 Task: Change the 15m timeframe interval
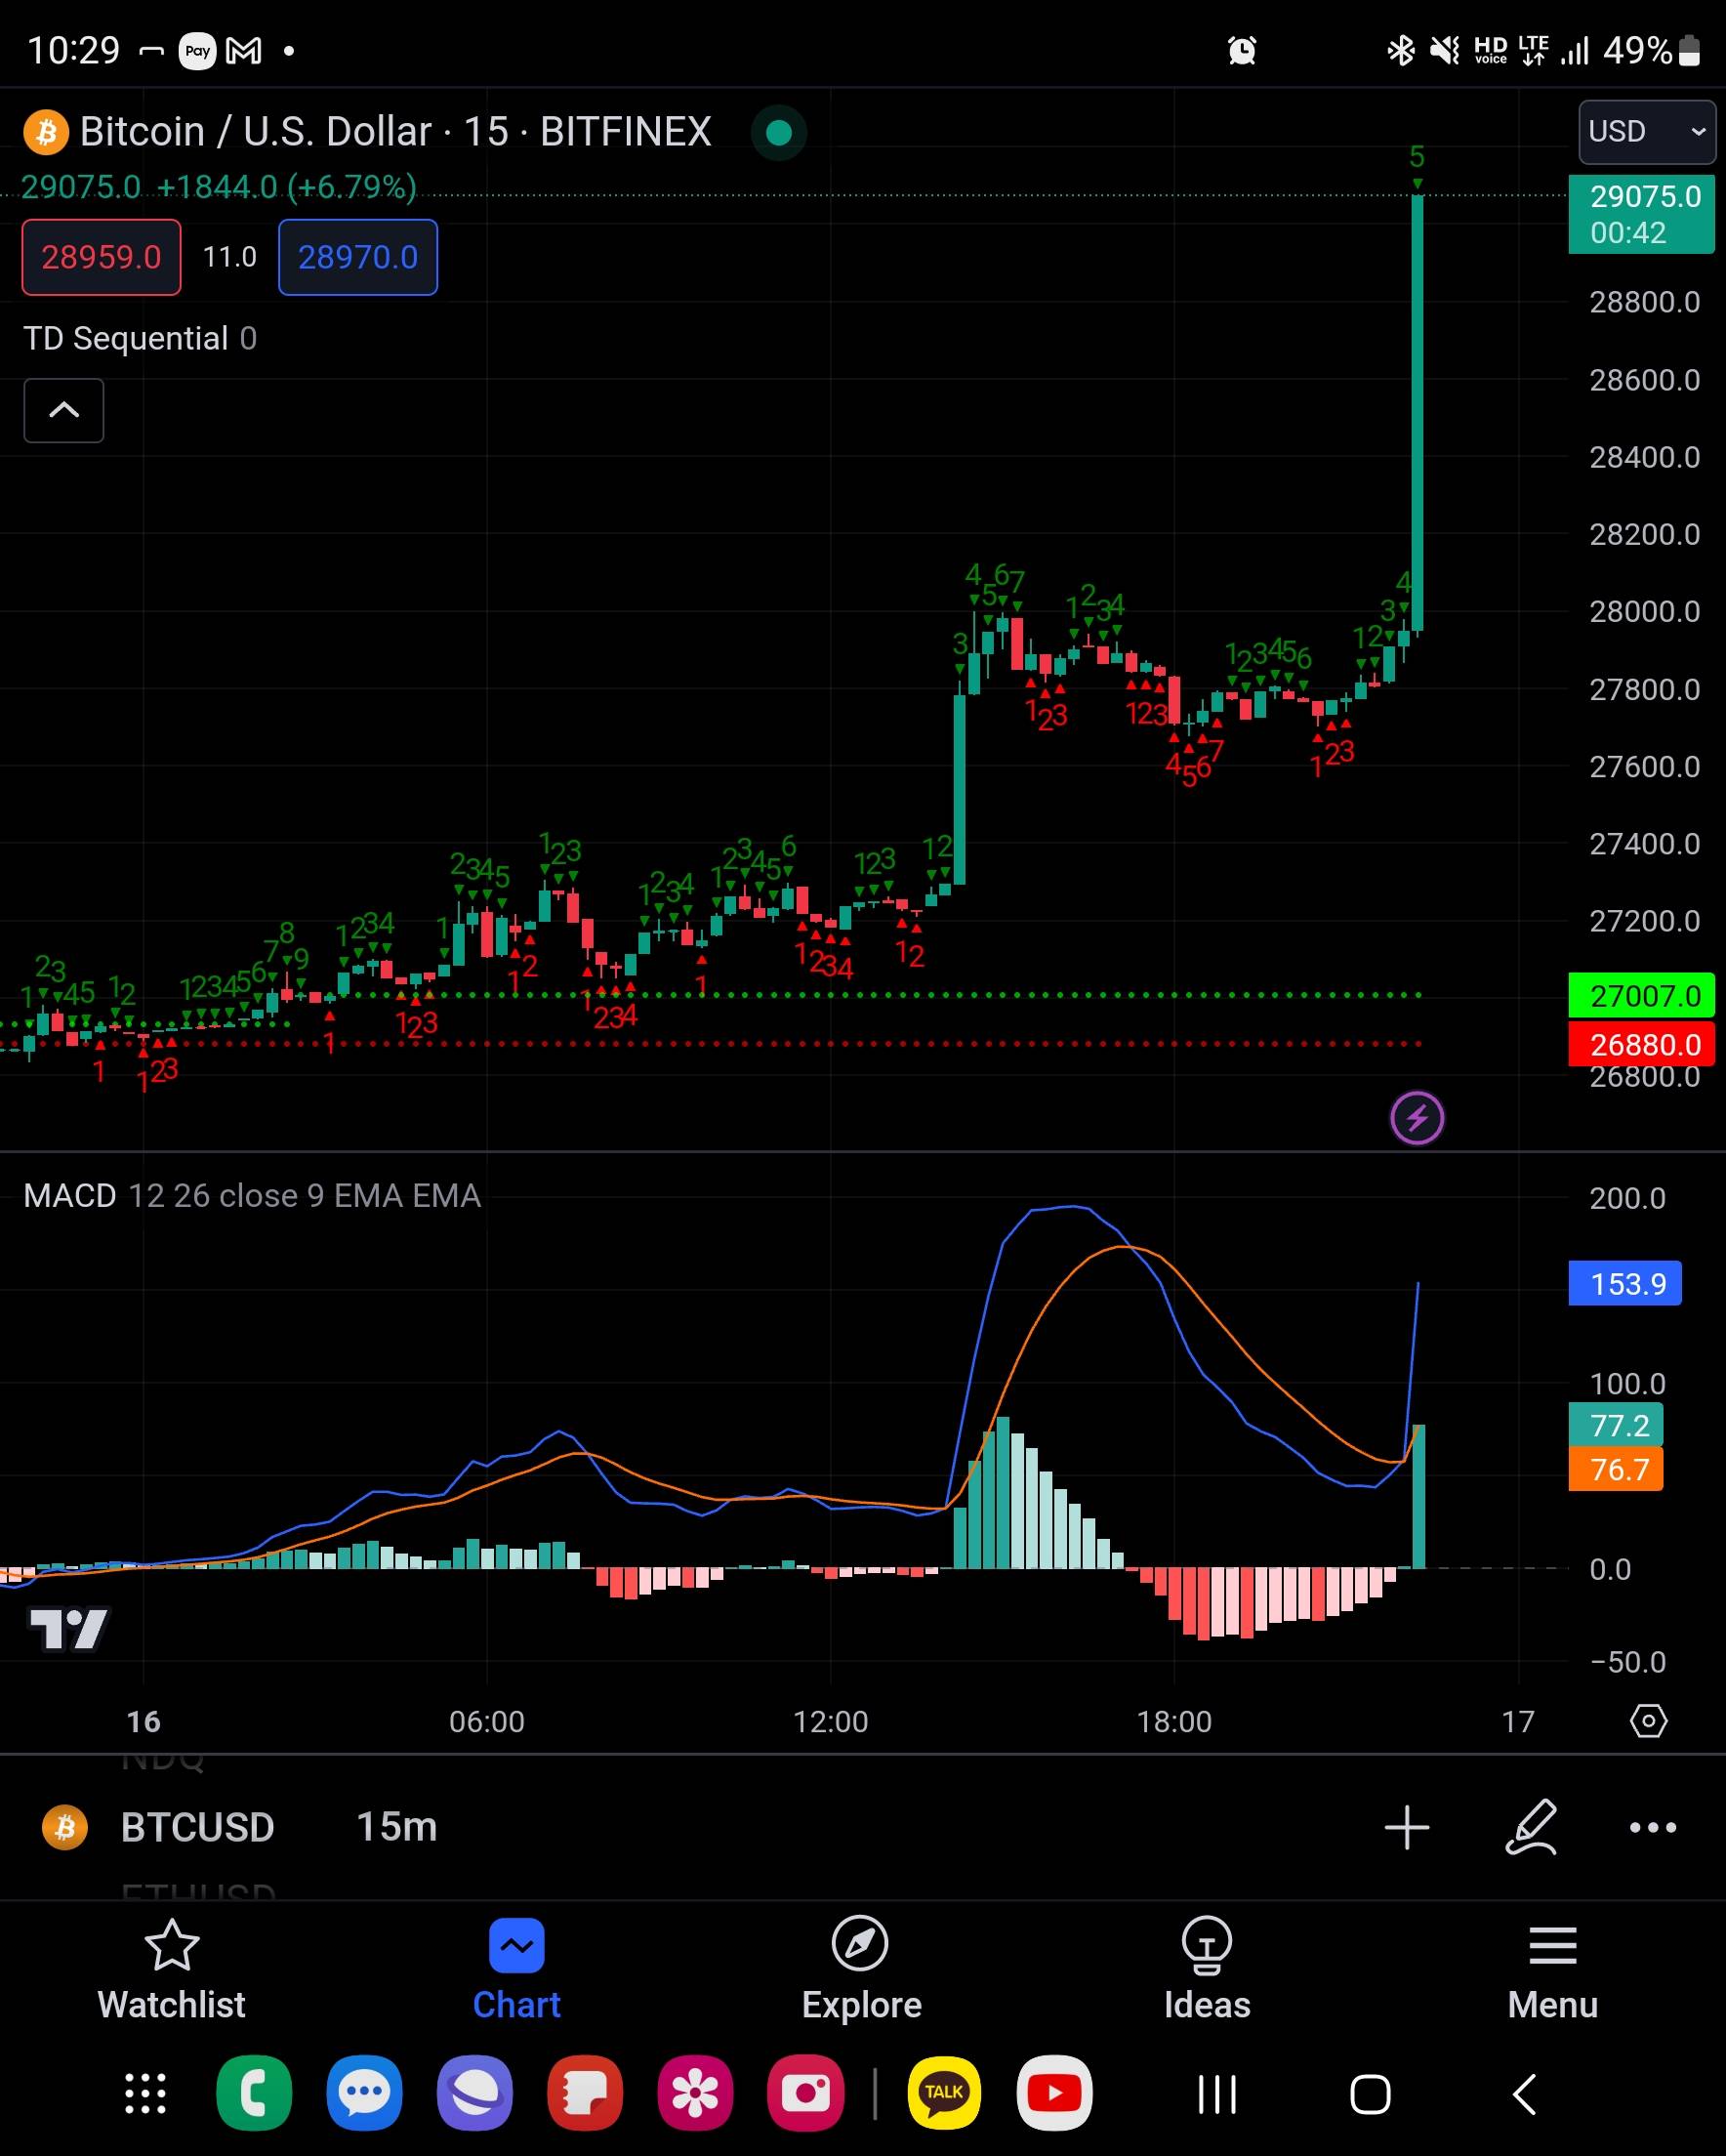click(397, 1827)
